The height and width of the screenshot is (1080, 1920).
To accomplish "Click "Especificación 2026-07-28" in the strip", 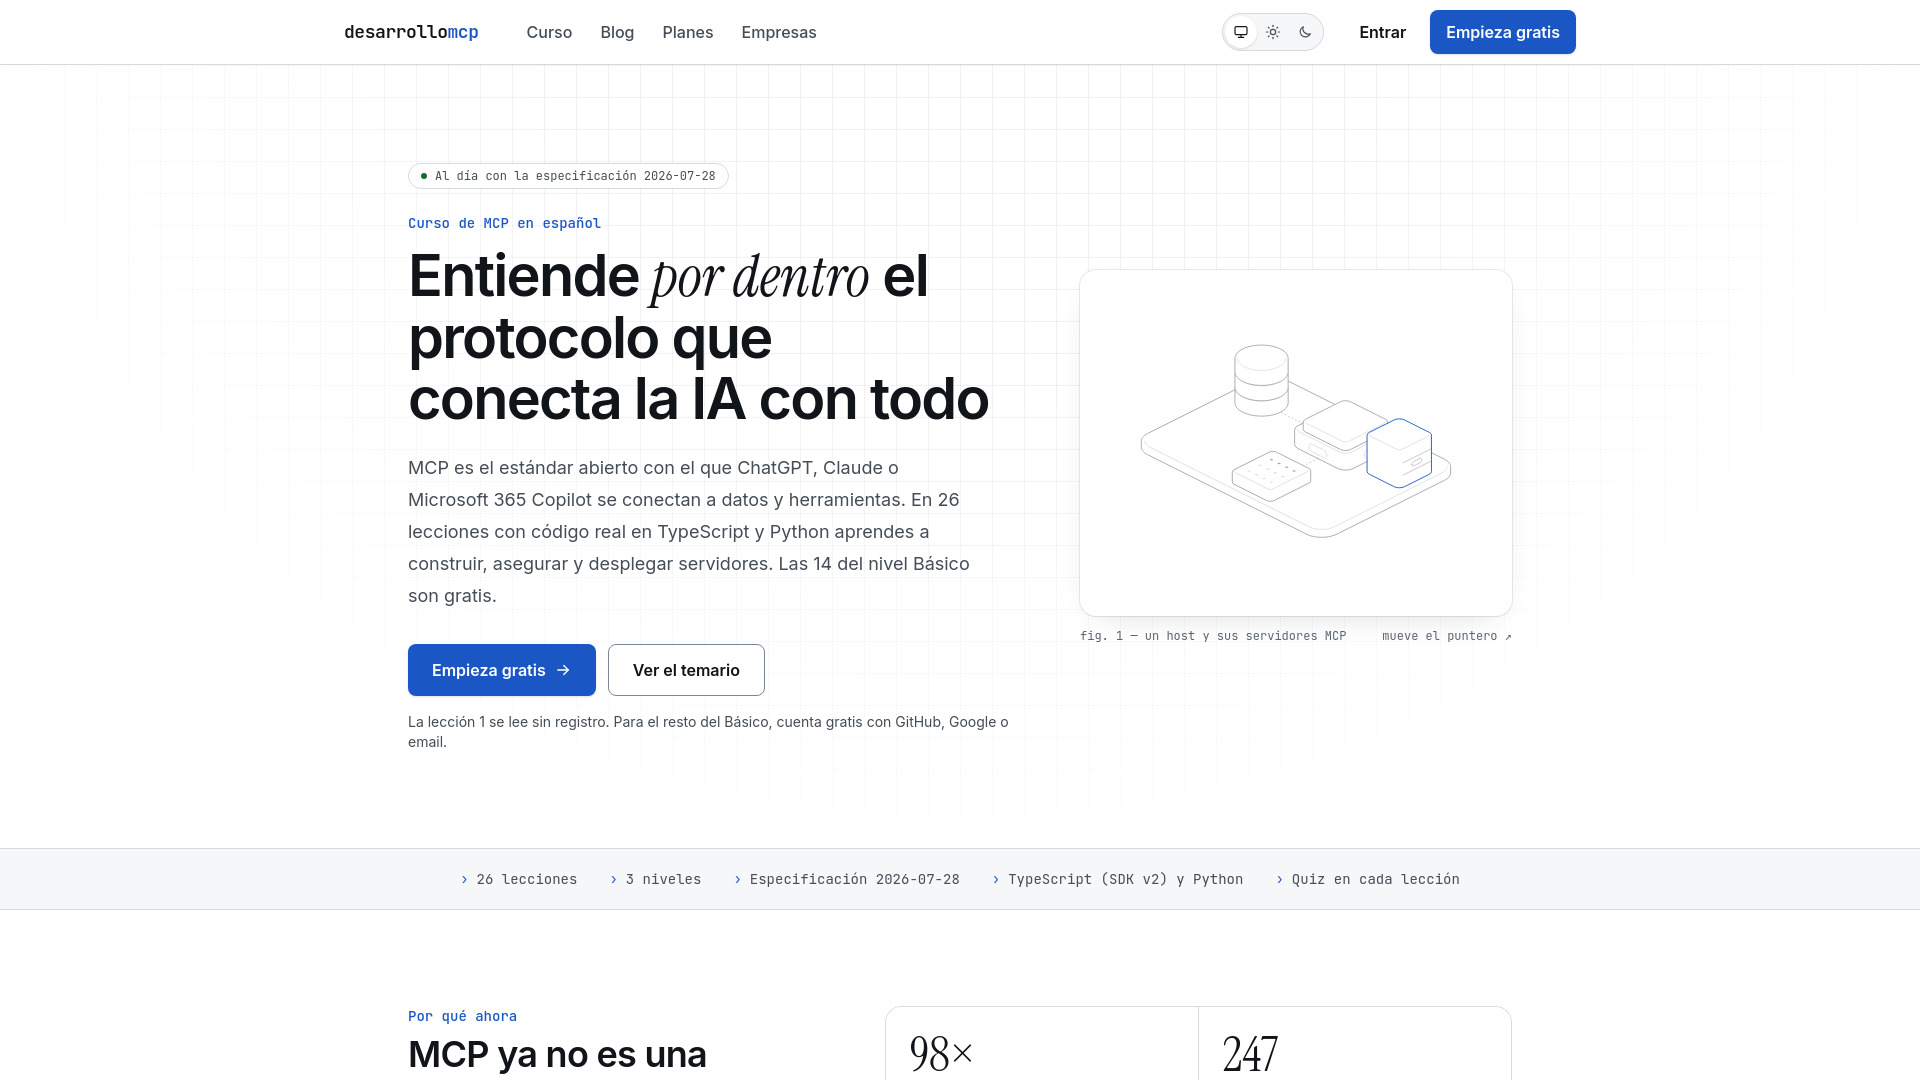I will coord(847,879).
